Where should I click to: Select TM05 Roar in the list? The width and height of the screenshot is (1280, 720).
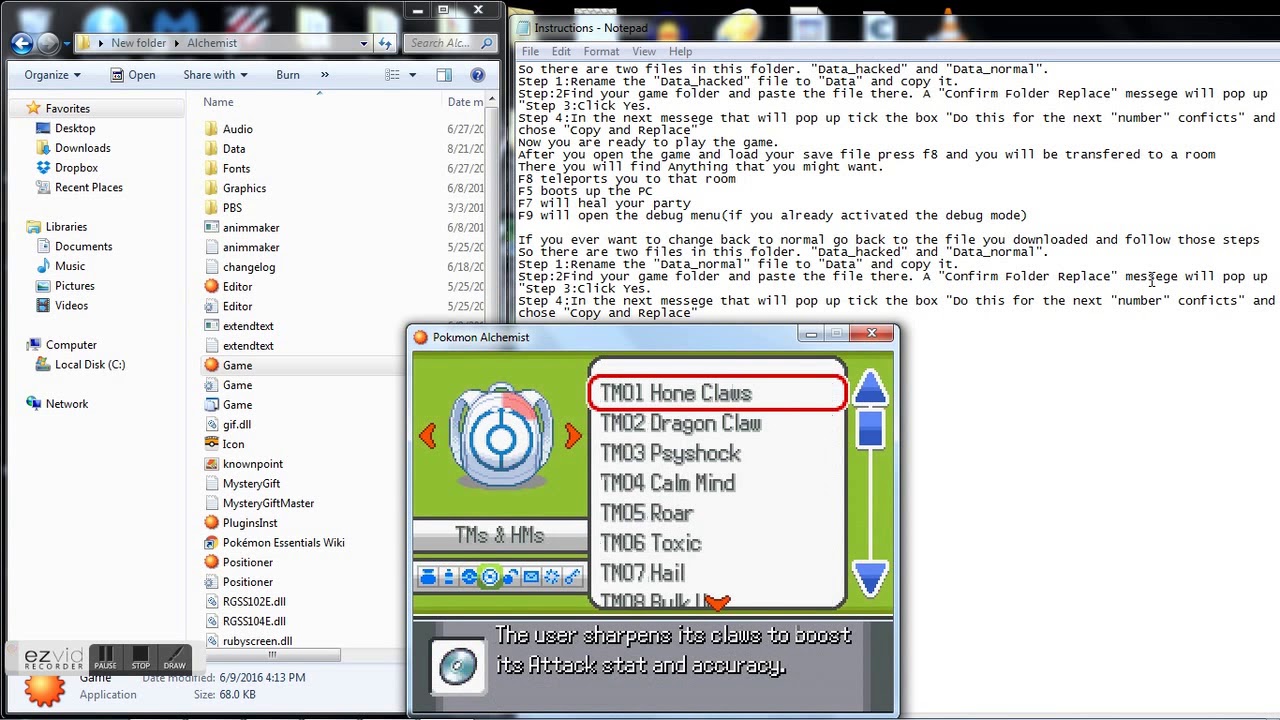(646, 513)
